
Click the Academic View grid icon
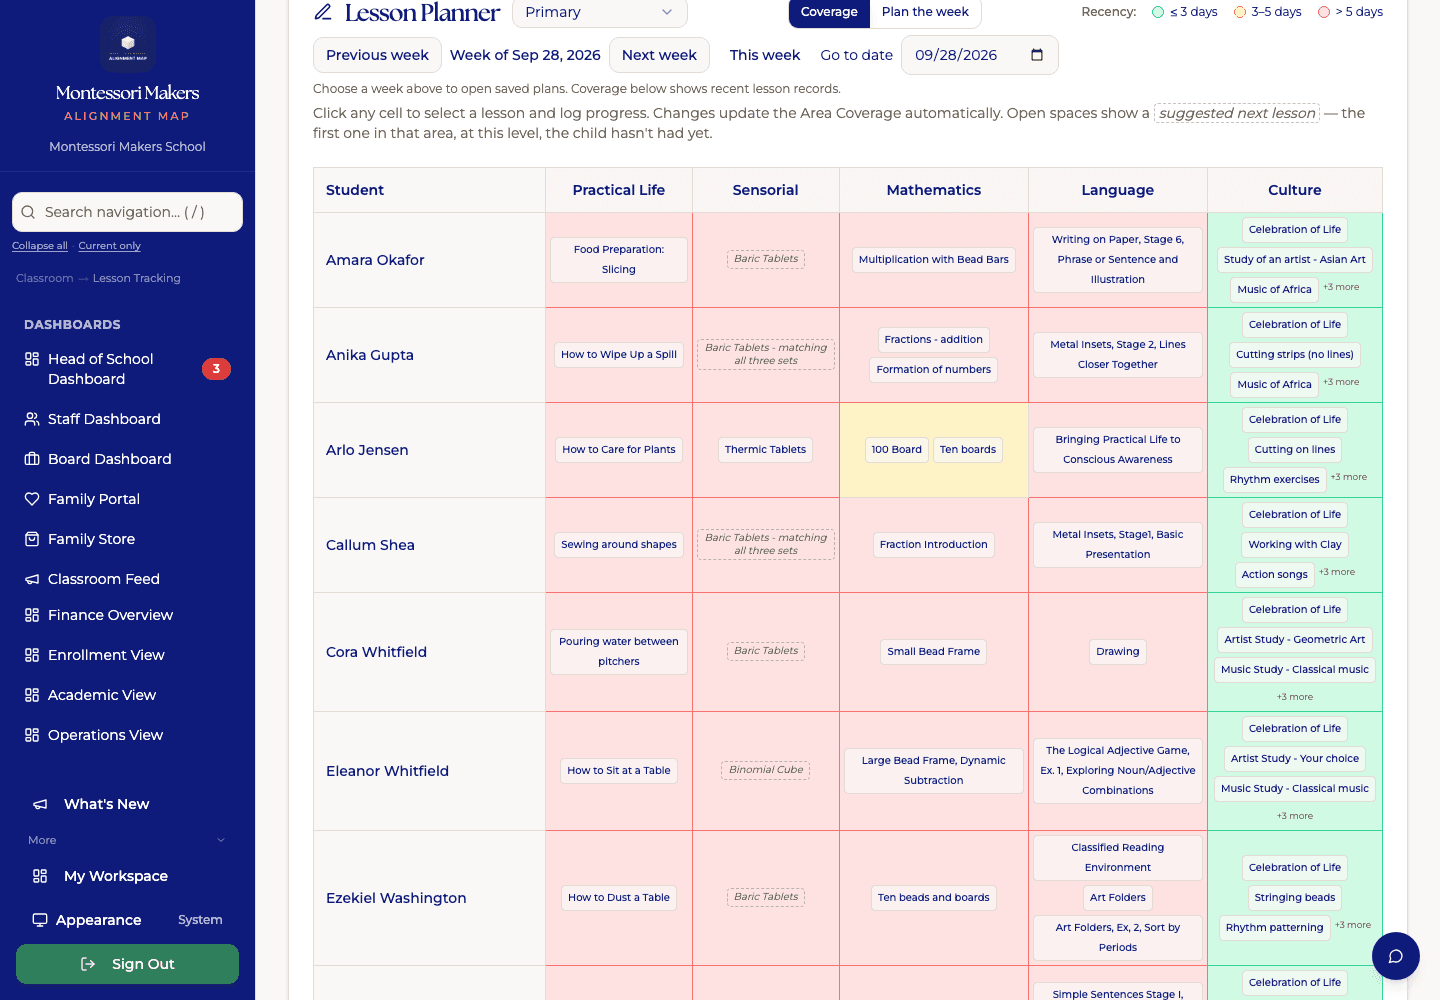click(x=32, y=695)
